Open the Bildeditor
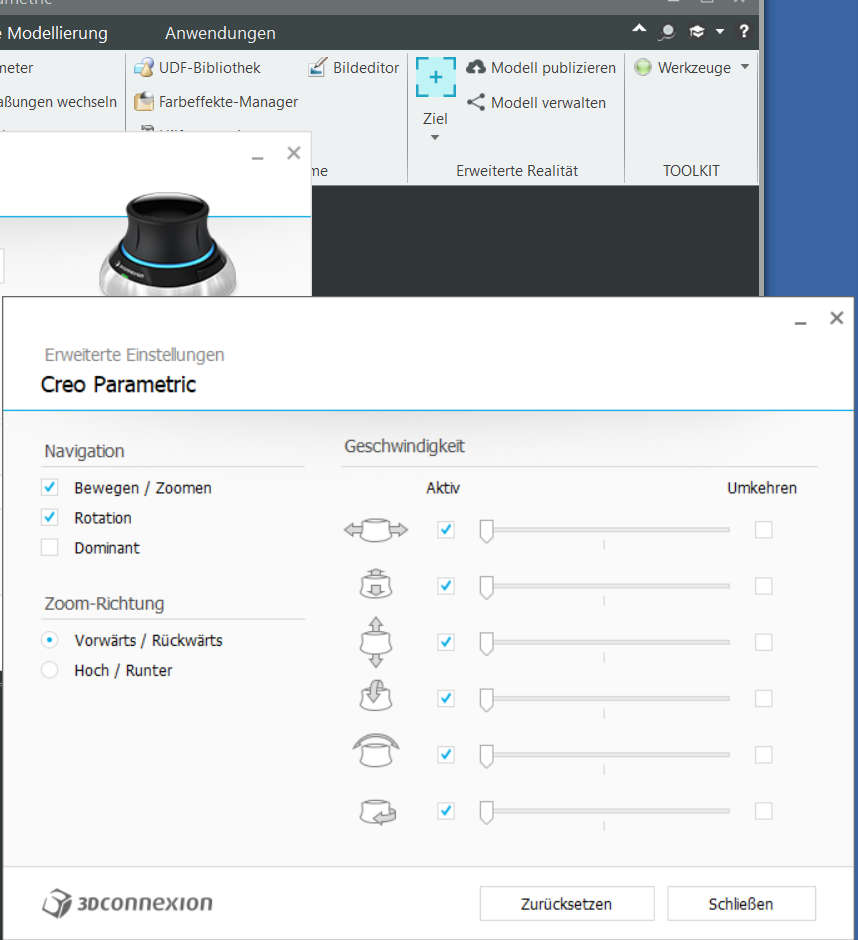This screenshot has width=858, height=940. tap(353, 68)
